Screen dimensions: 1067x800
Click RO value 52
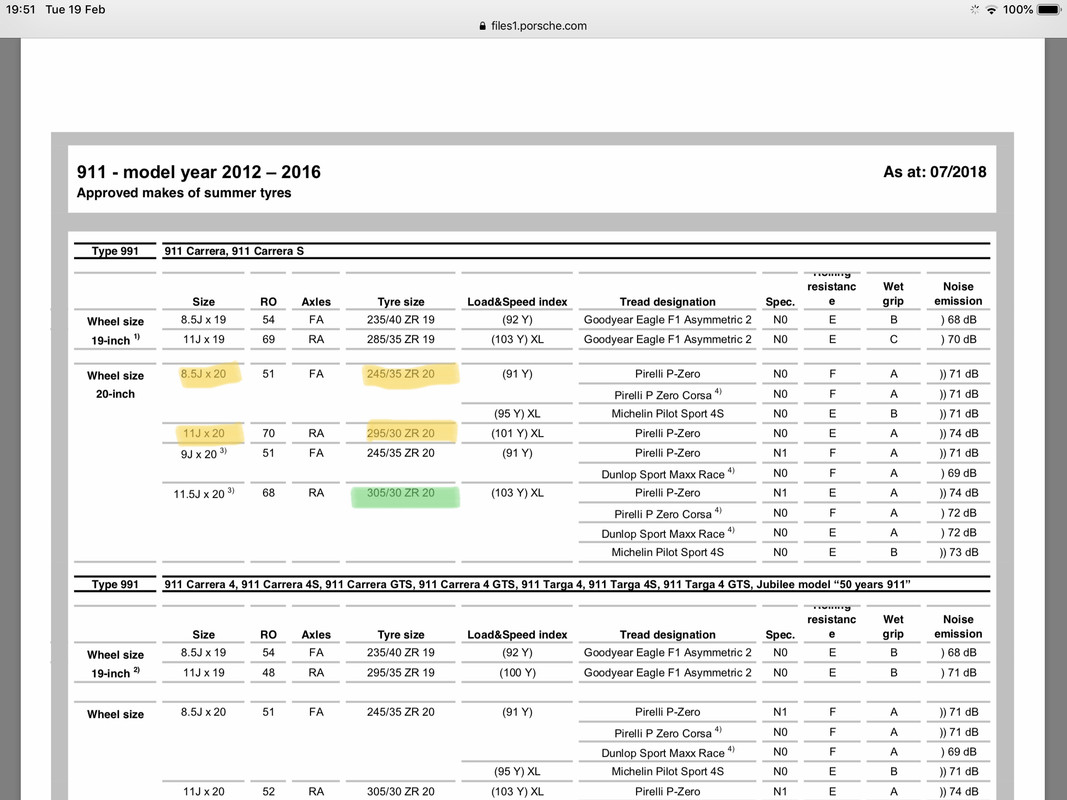pos(269,792)
